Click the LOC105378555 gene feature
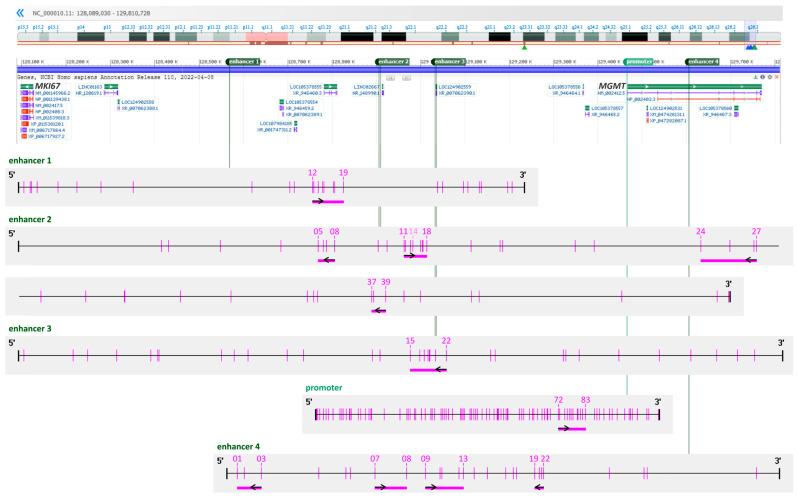The height and width of the screenshot is (499, 798). pos(304,87)
